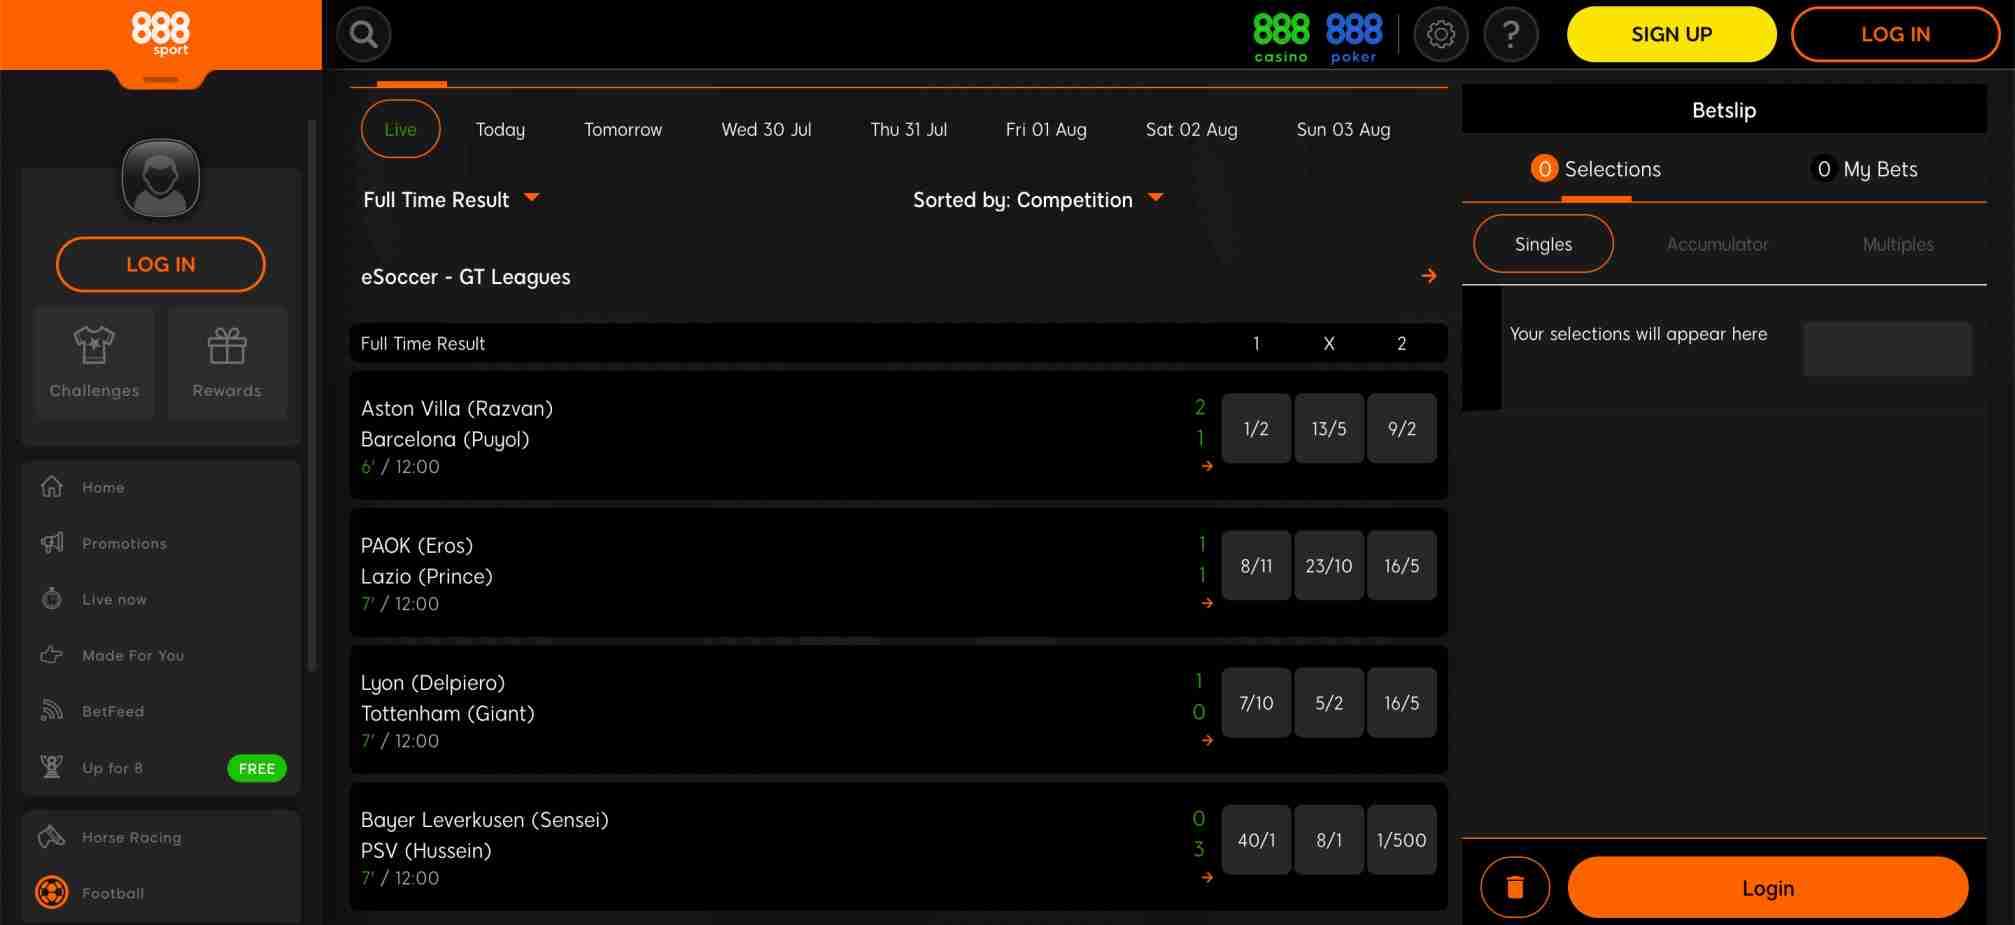This screenshot has width=2015, height=925.
Task: Click the sidebar LOG IN button
Action: tap(161, 264)
